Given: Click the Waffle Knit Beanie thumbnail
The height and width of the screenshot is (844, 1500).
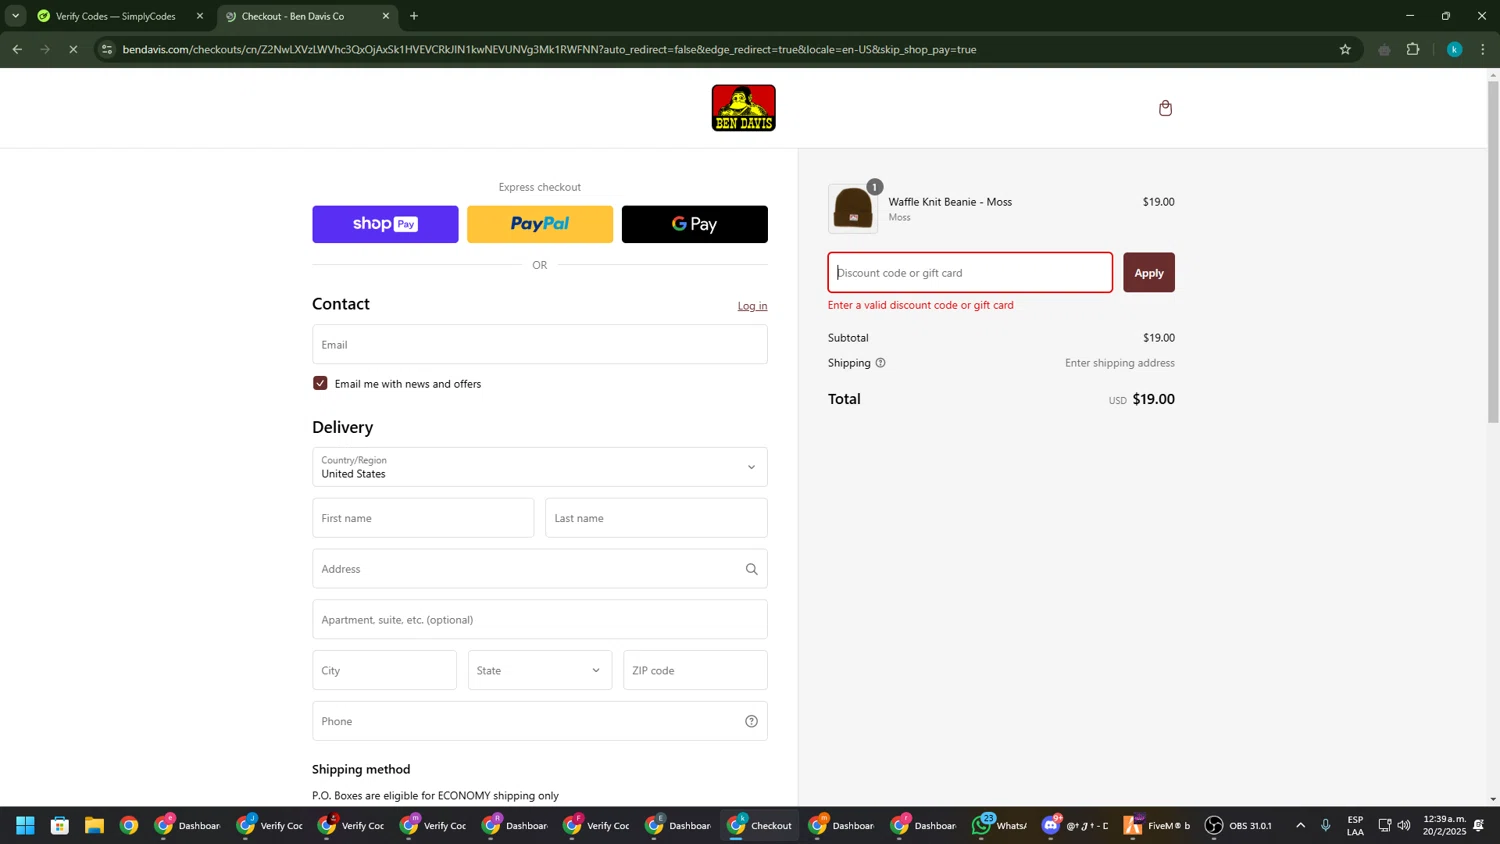Looking at the screenshot, I should click(853, 208).
